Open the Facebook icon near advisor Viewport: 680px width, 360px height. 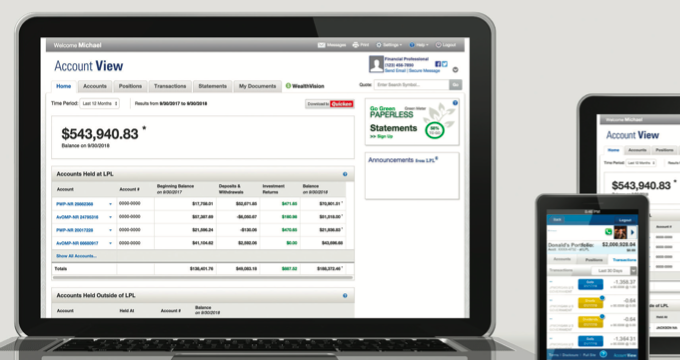[438, 64]
